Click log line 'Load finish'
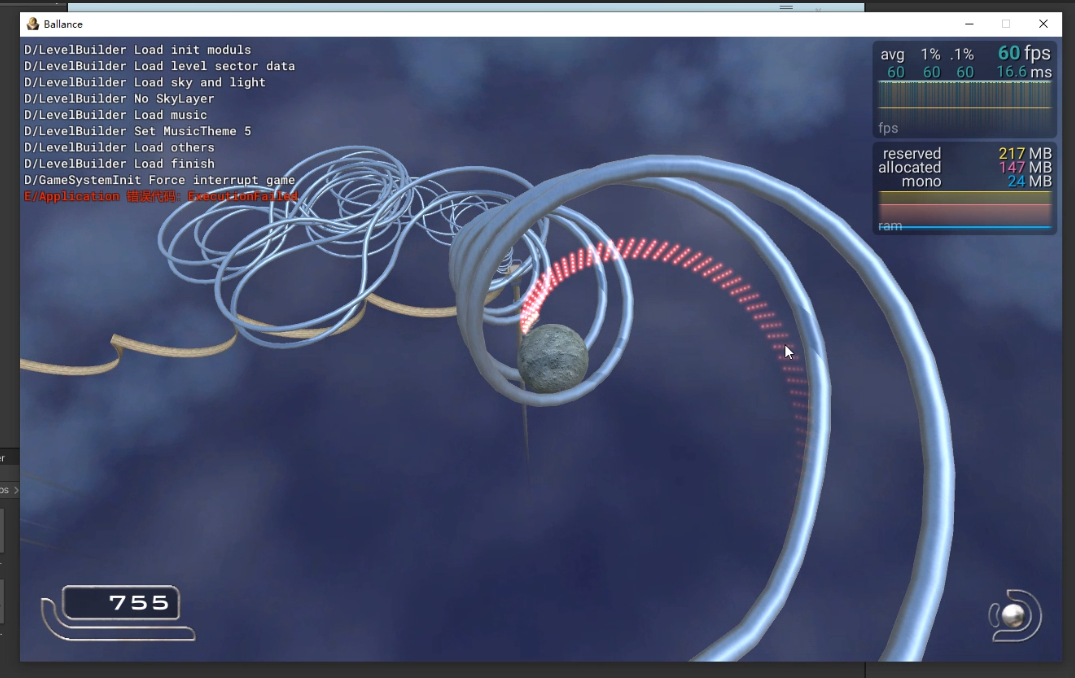Screen dimensions: 1075x678 pyautogui.click(x=119, y=164)
